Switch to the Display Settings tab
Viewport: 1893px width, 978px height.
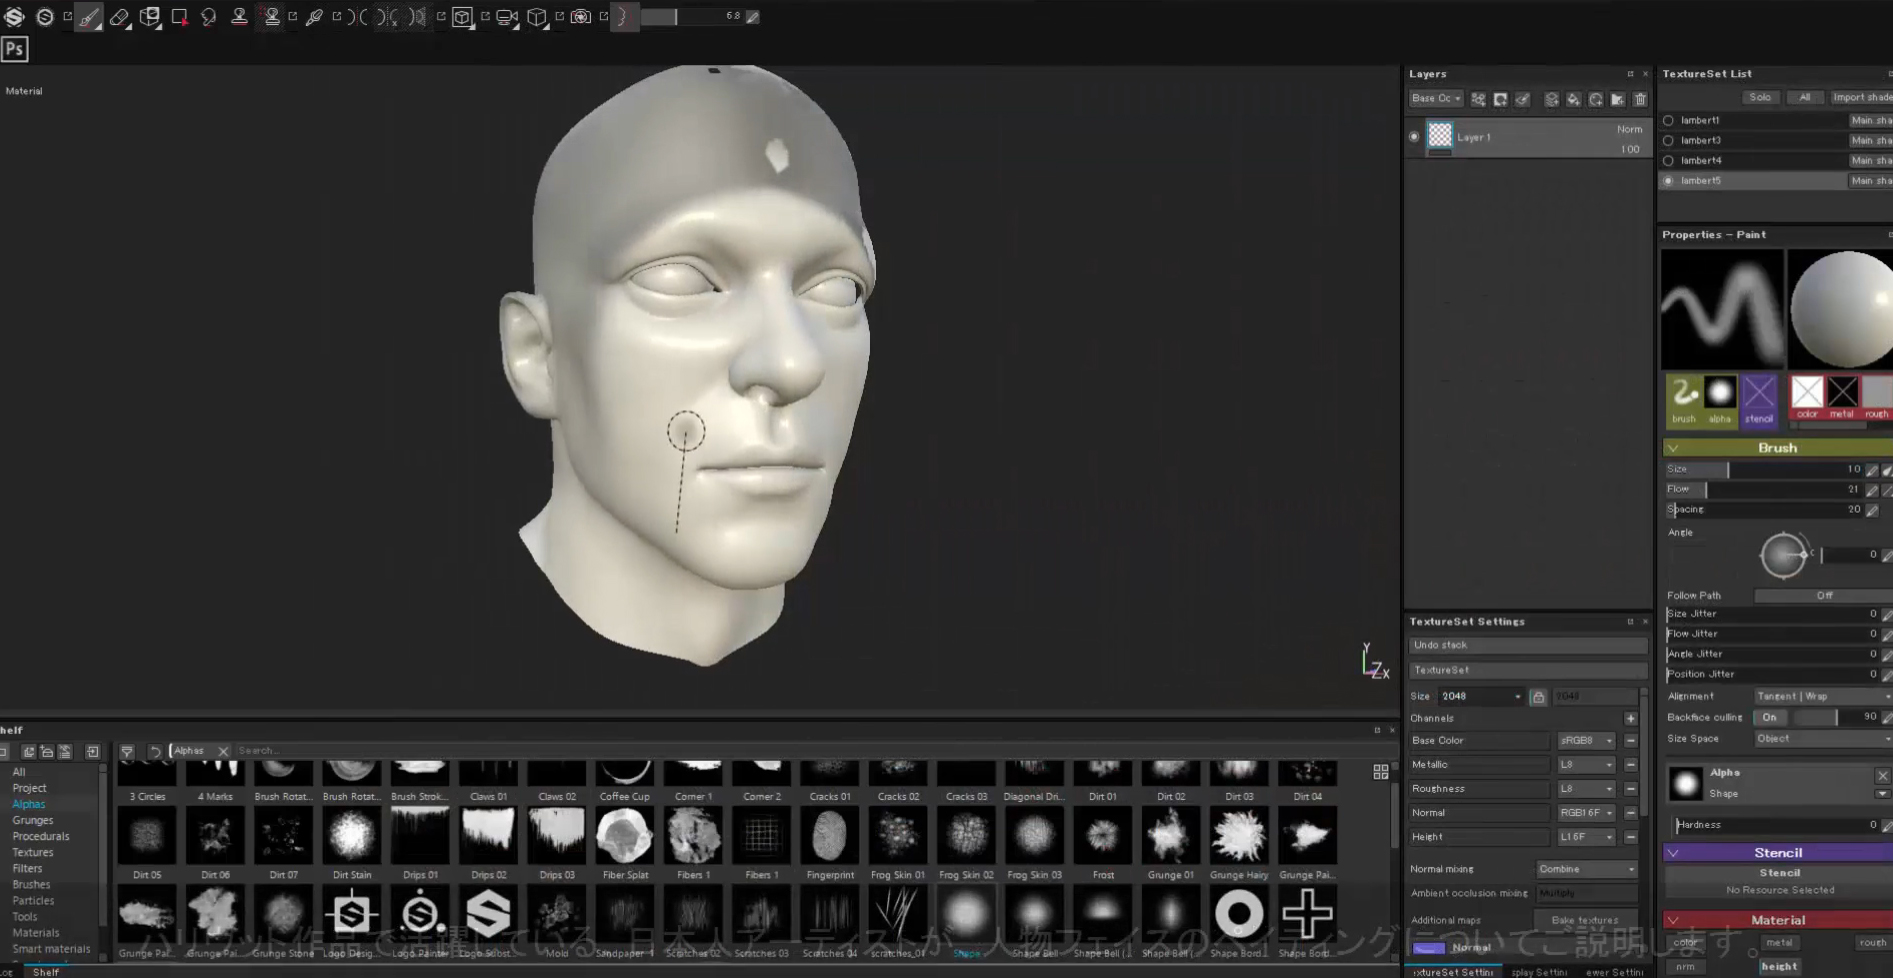(x=1538, y=971)
